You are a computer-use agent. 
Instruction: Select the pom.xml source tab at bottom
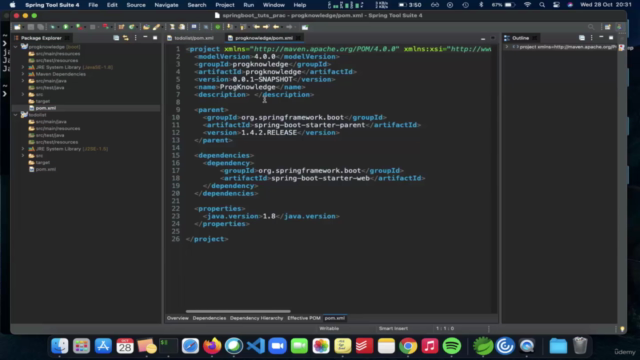(334, 318)
